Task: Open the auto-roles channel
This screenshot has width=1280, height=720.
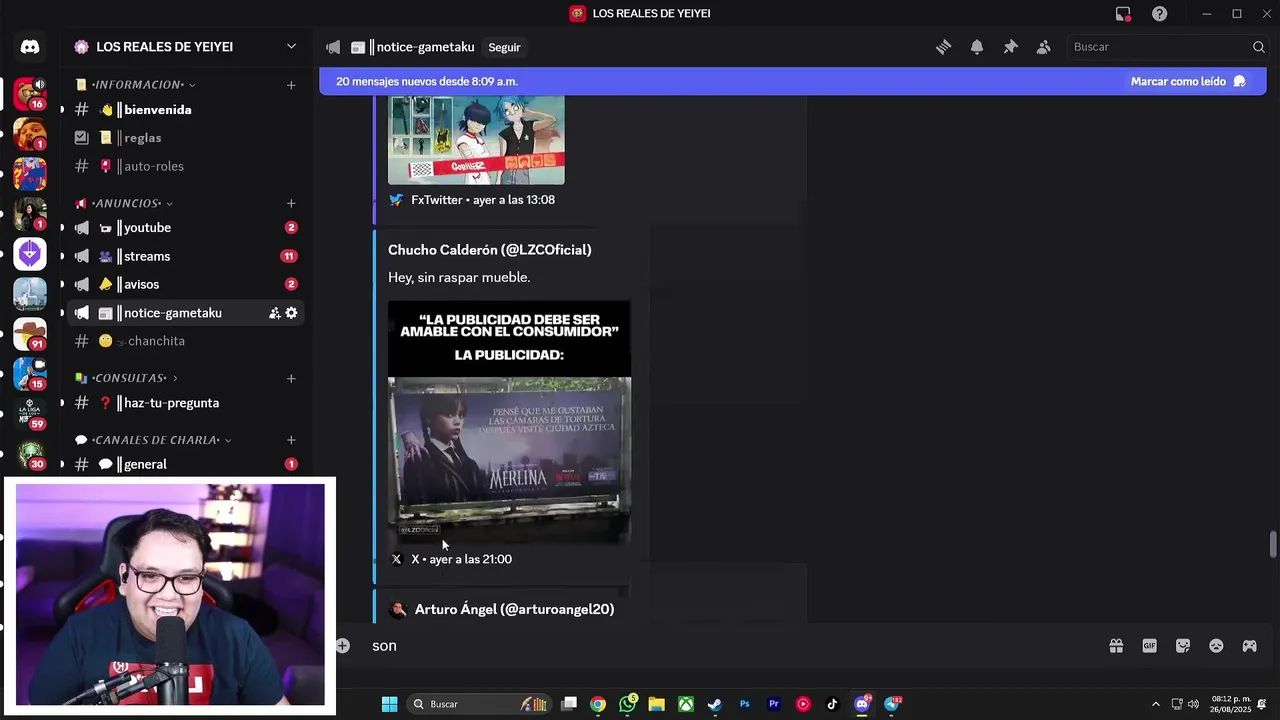Action: 185,166
